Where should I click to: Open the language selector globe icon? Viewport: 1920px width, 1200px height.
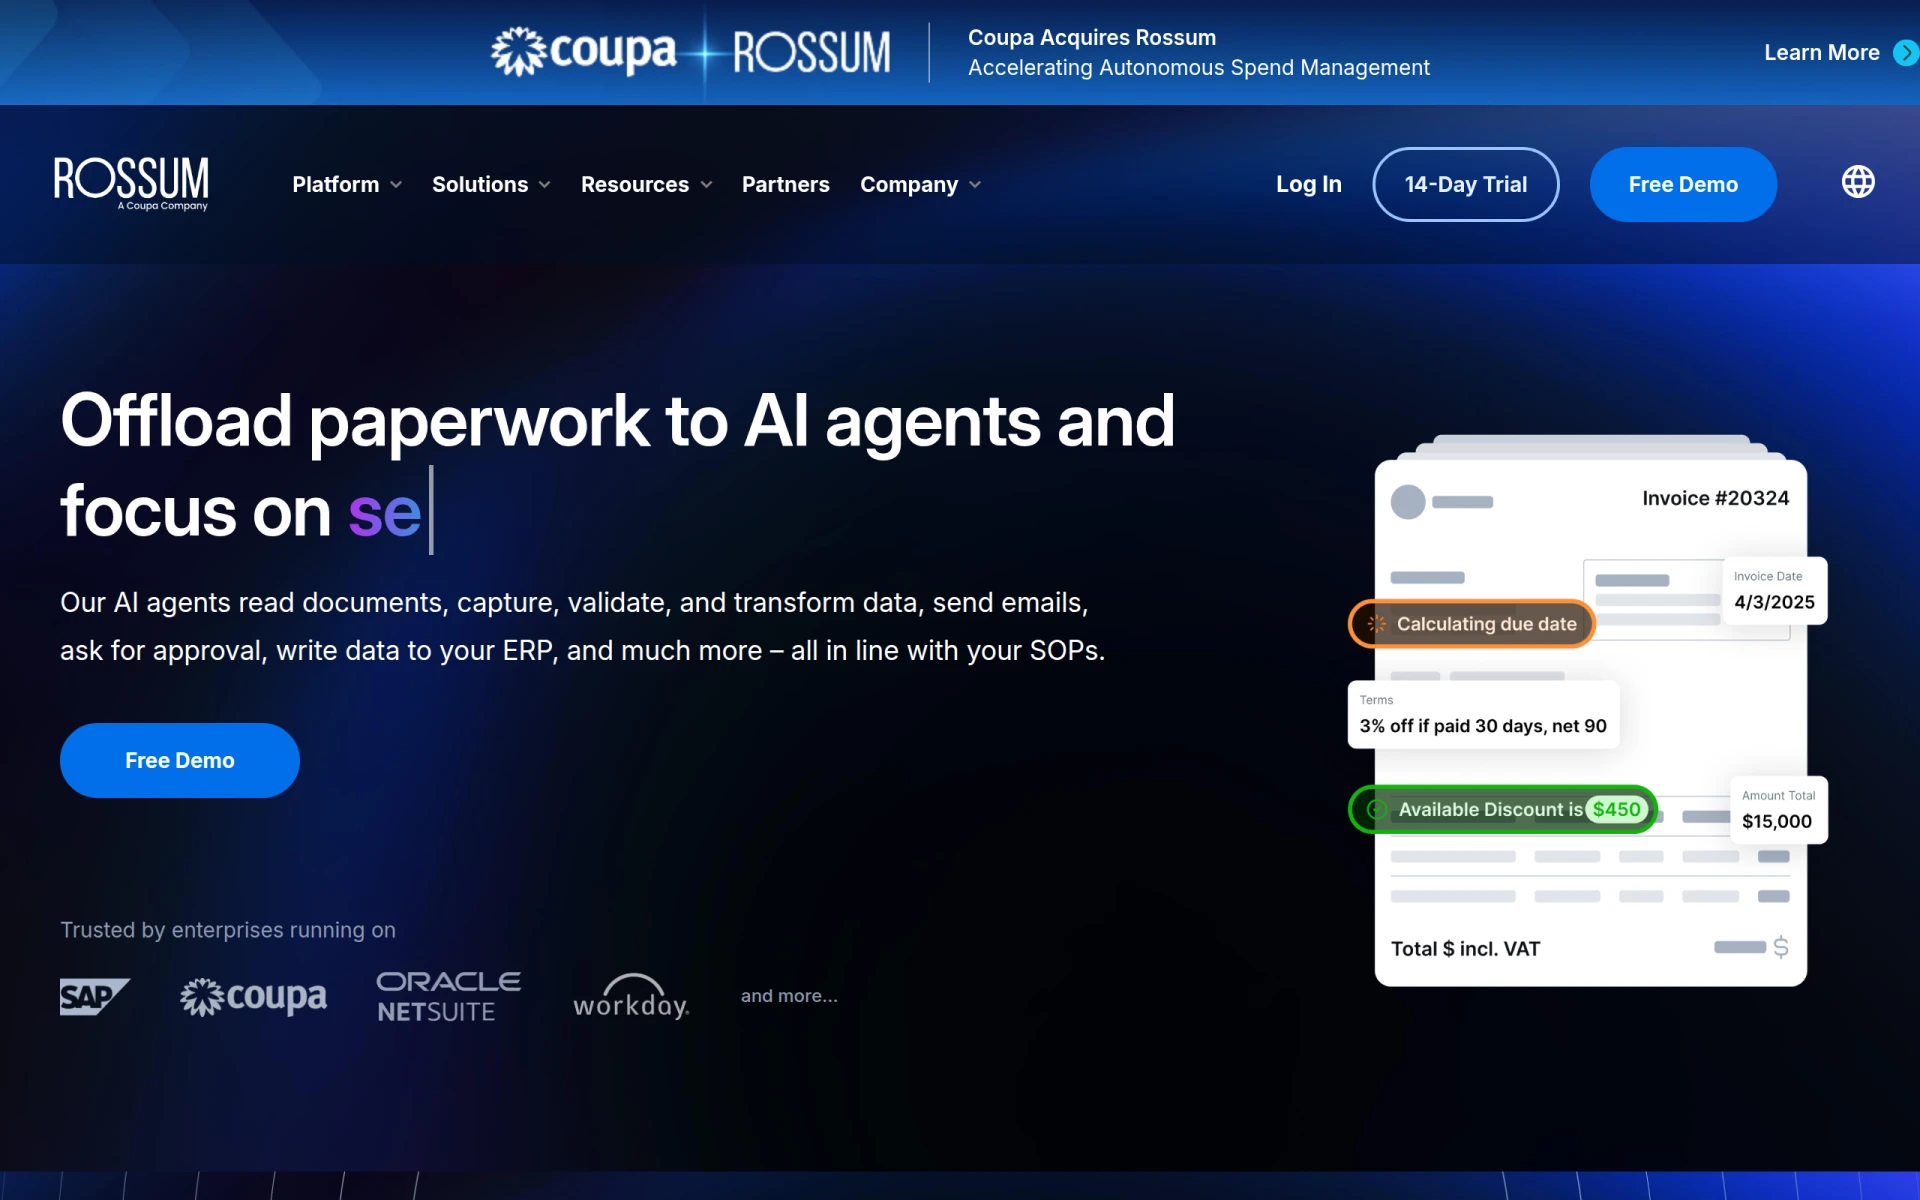[1858, 182]
